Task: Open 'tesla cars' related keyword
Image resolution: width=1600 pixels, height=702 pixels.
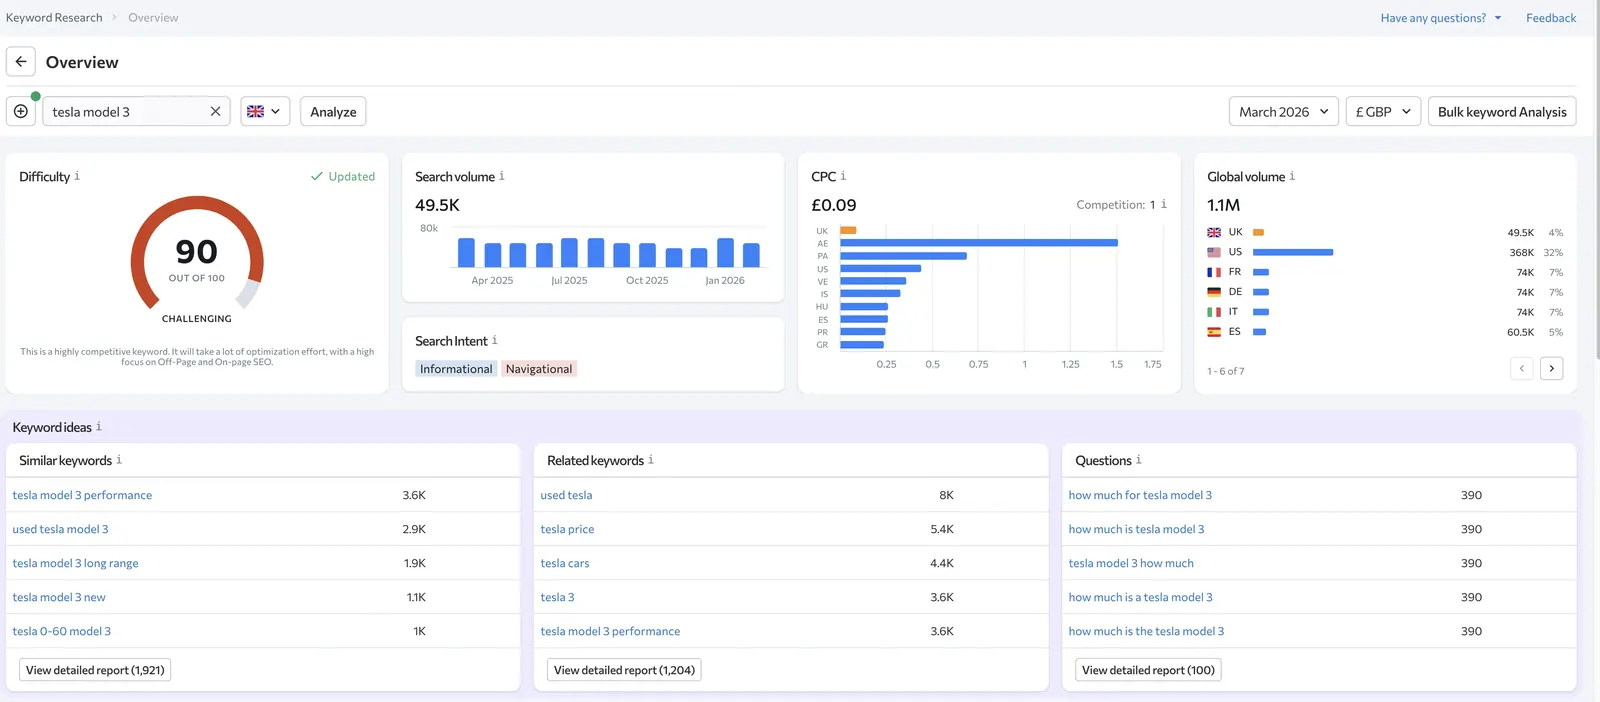Action: 565,563
